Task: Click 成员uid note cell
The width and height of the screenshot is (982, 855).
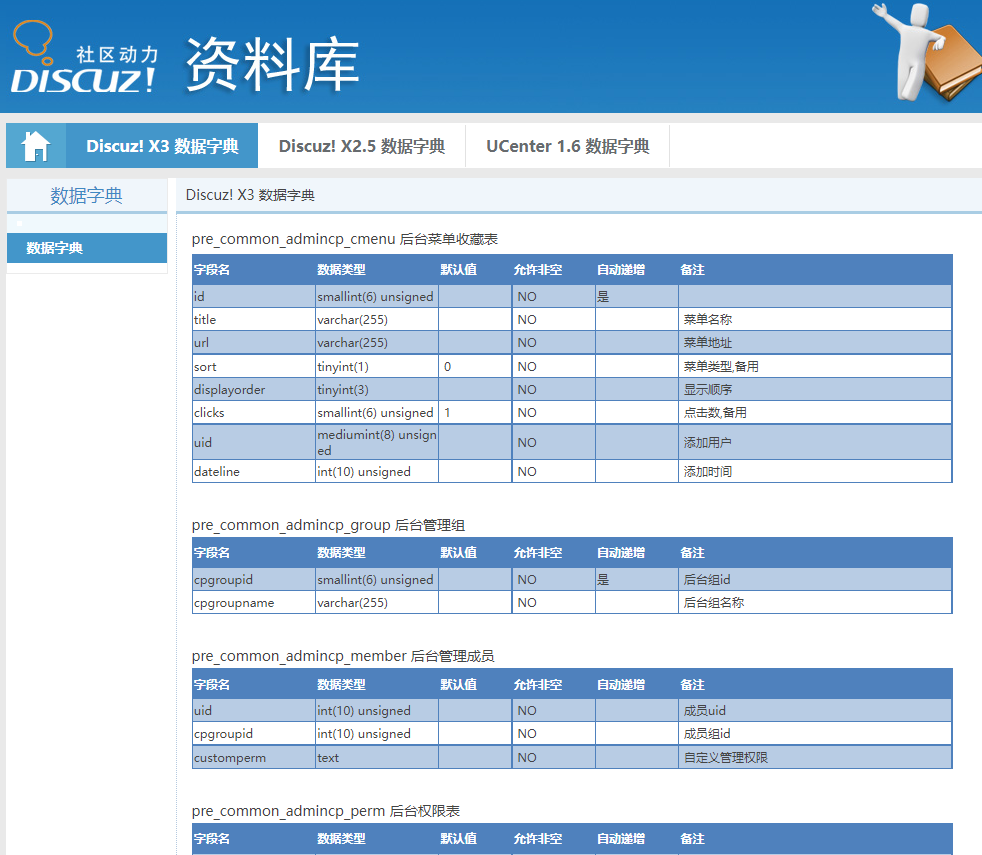Action: point(815,710)
